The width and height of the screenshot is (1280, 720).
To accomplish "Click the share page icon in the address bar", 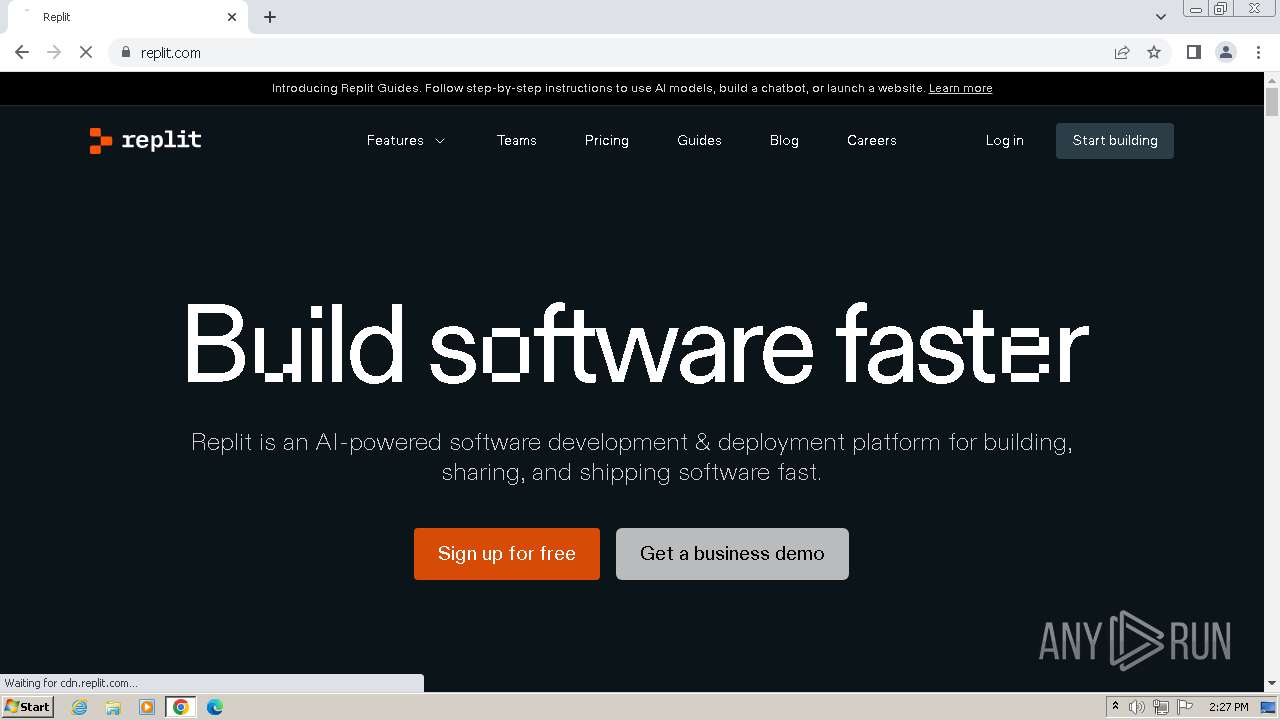I will click(x=1122, y=52).
